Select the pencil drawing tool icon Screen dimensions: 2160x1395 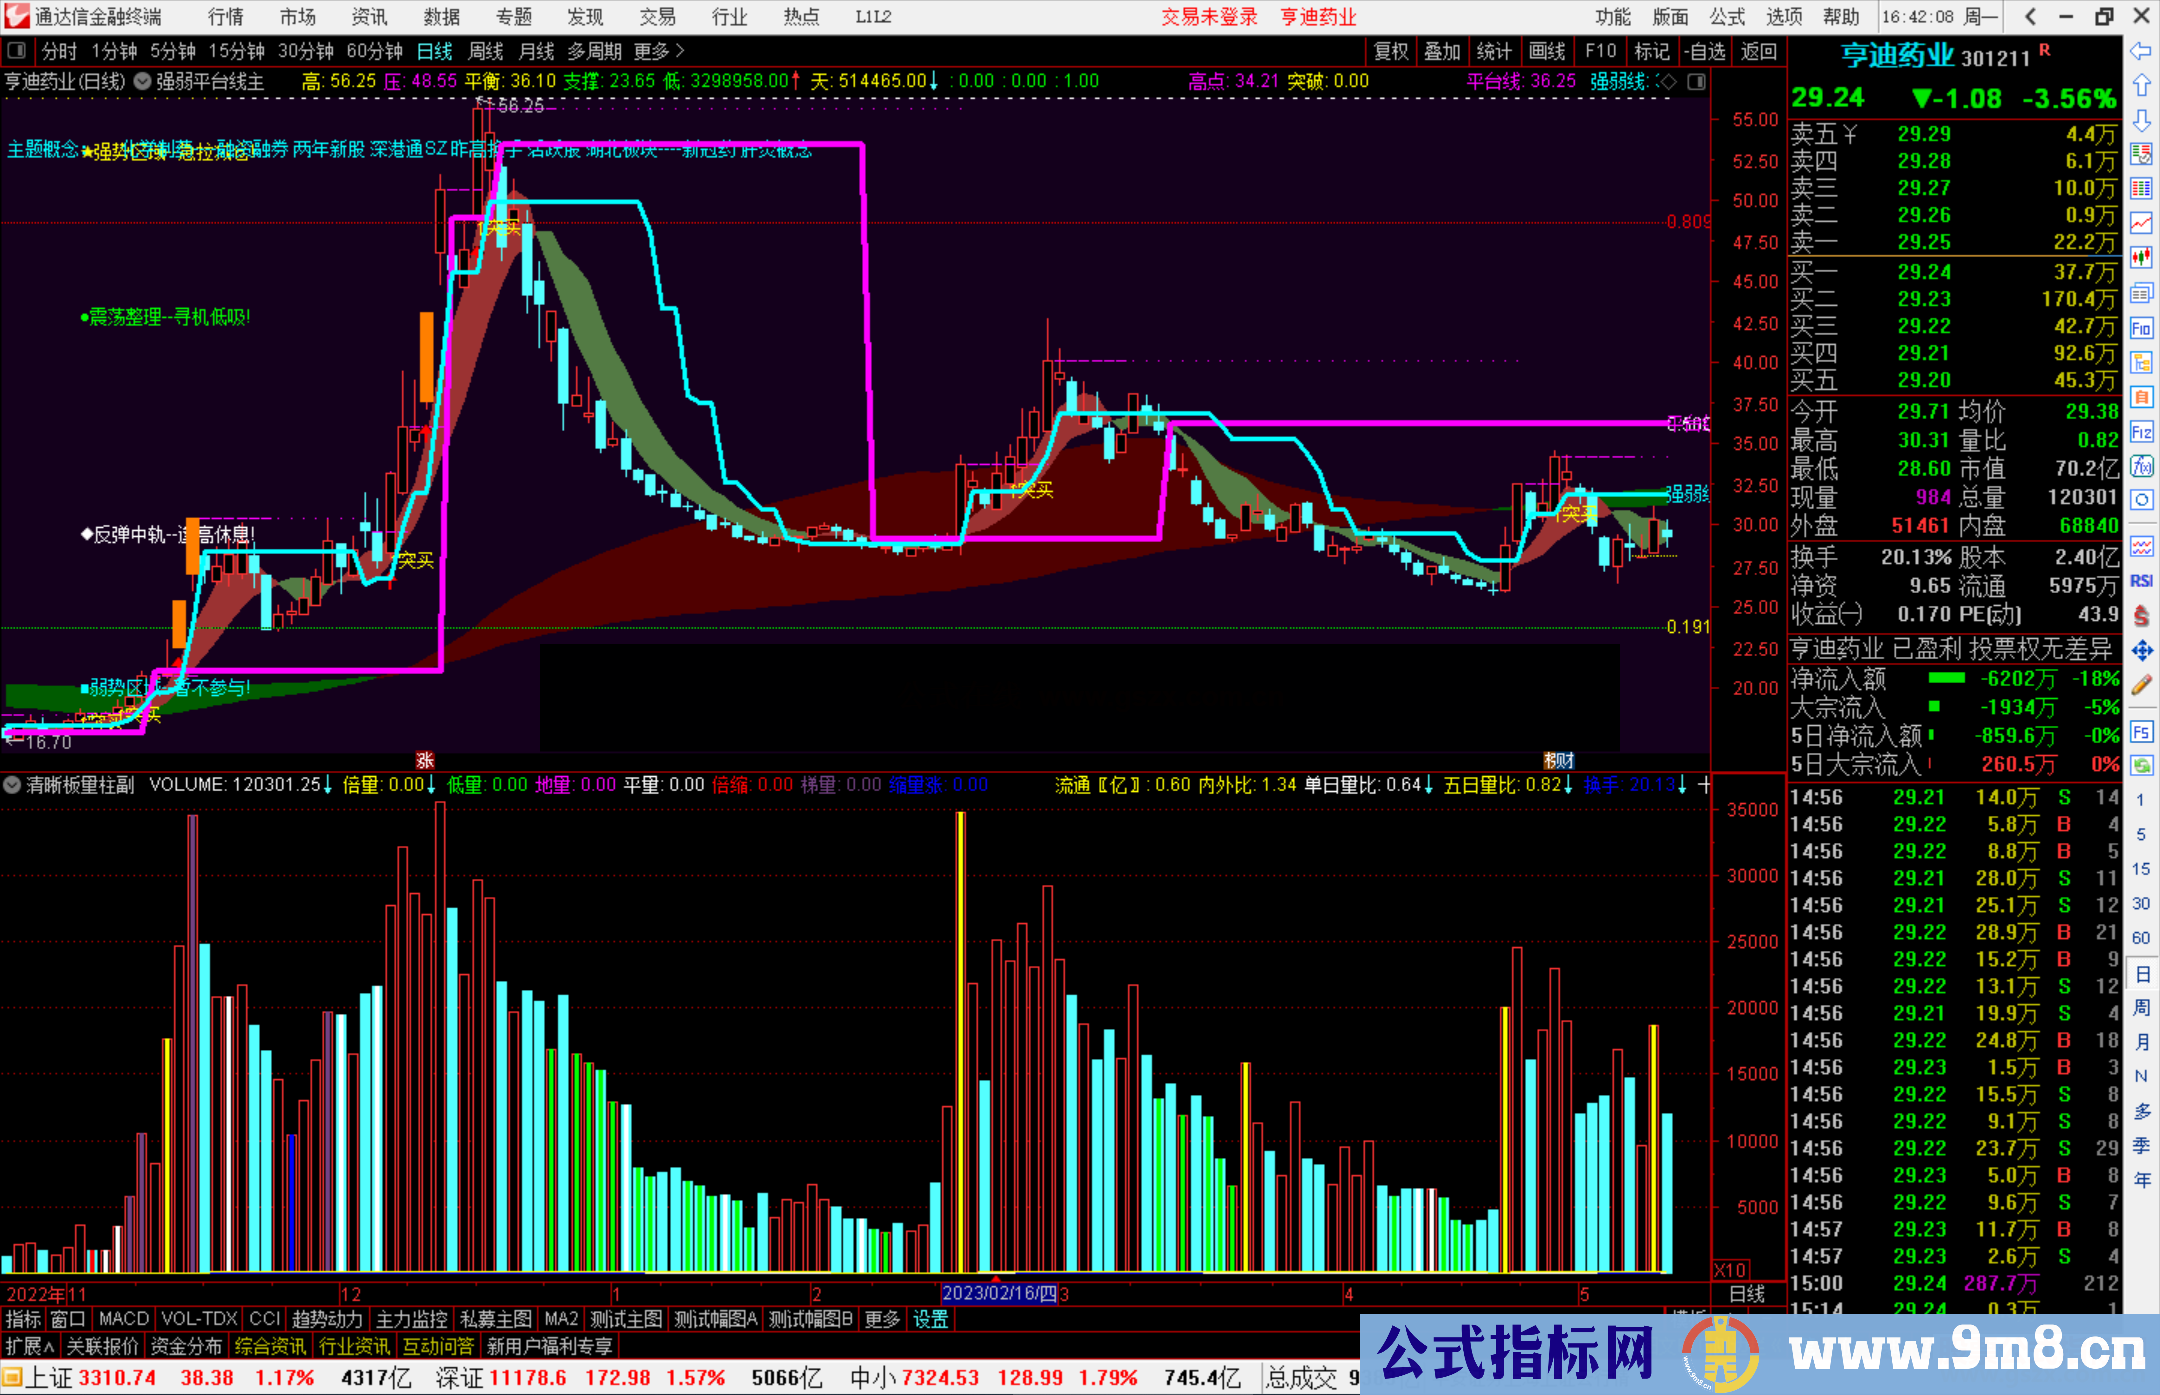[2141, 685]
